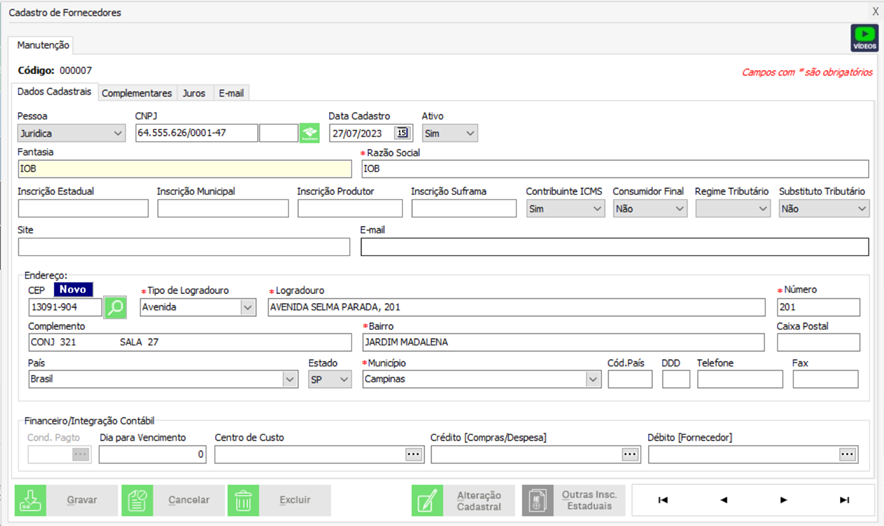
Task: Switch to the Complementares tab
Action: coord(137,93)
